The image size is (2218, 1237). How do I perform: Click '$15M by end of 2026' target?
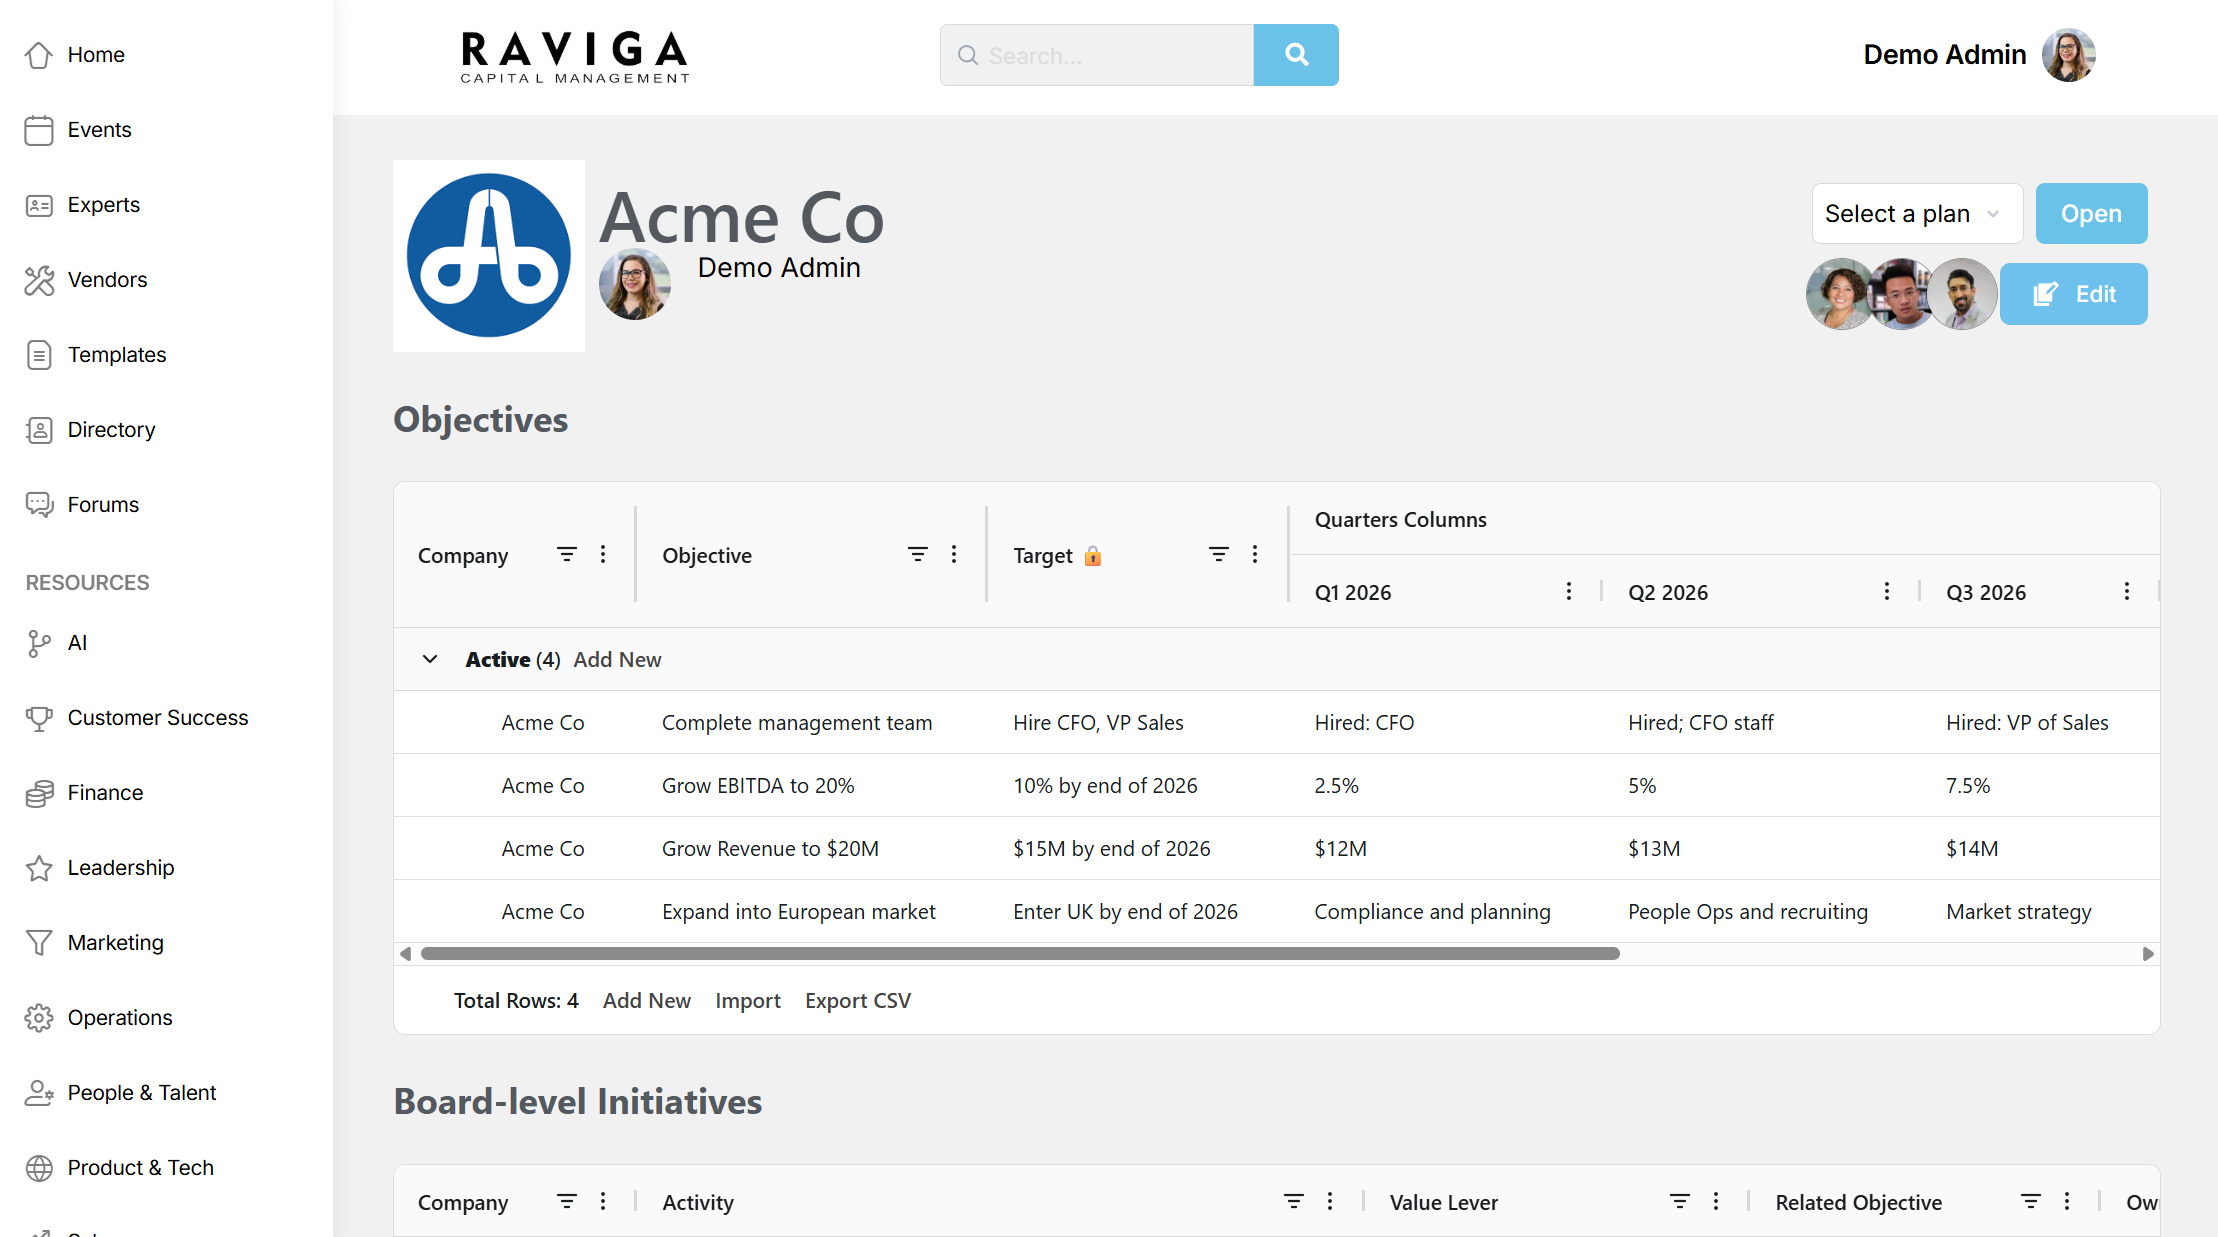1112,848
